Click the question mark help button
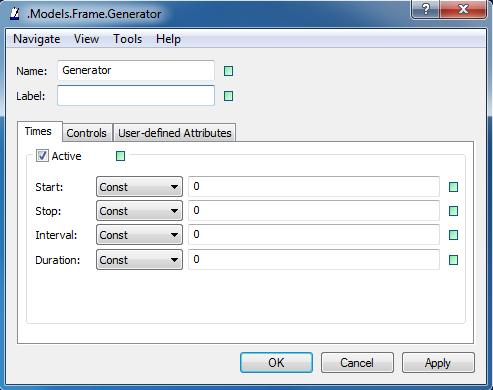 (x=426, y=9)
